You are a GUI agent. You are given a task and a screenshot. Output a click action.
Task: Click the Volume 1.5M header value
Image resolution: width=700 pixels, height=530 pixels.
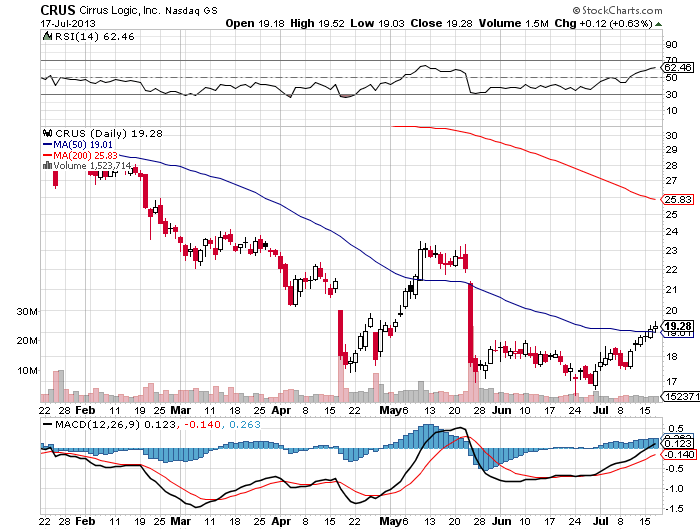[513, 23]
